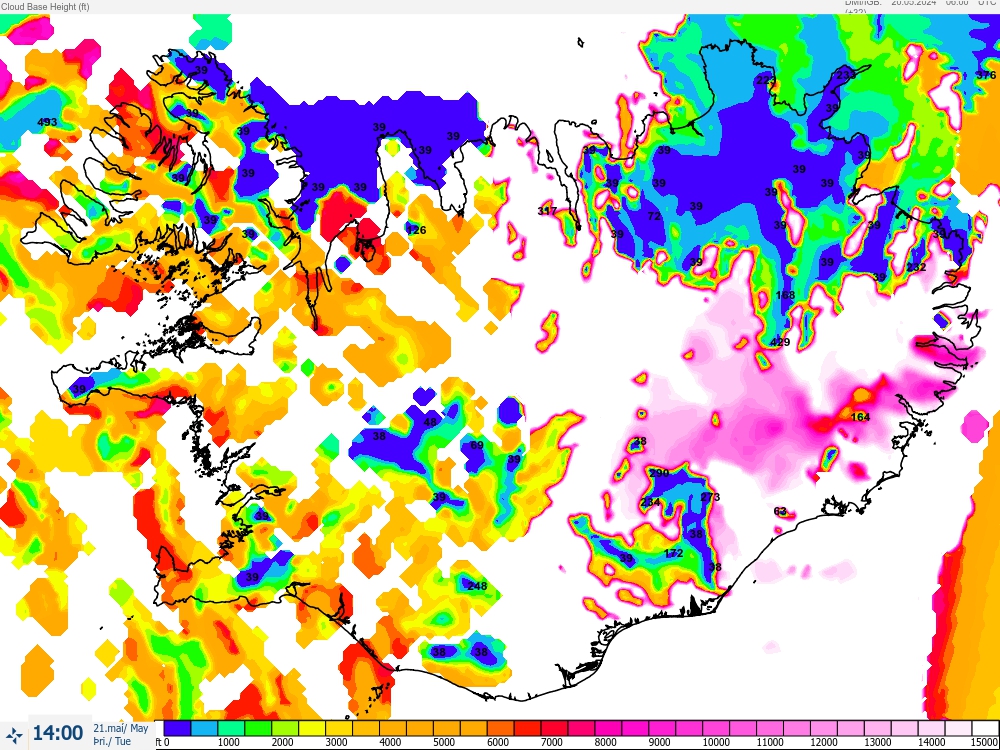
Task: Click the legend label 10000
Action: point(716,743)
